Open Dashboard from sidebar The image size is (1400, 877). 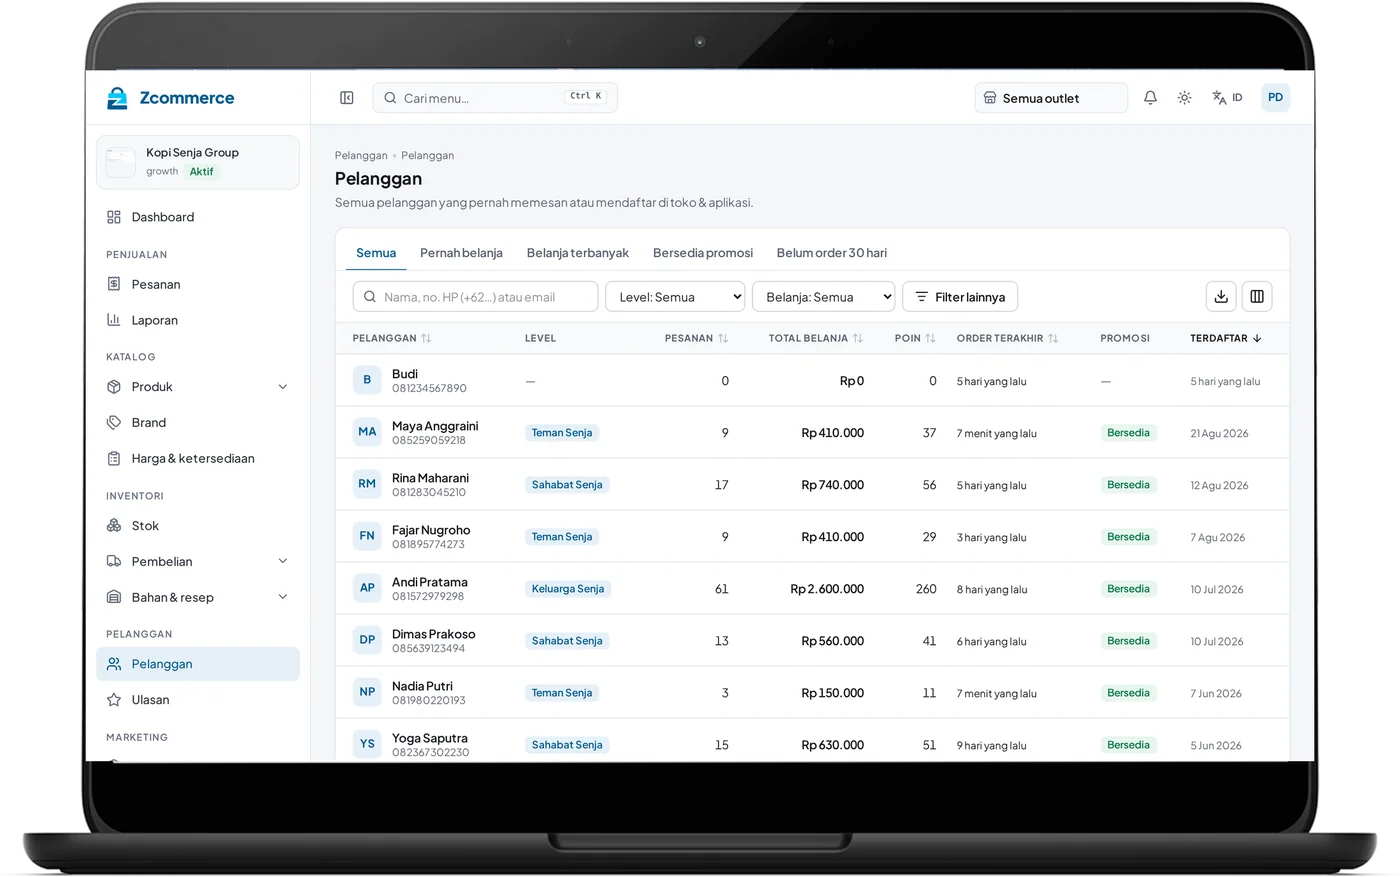[198, 217]
